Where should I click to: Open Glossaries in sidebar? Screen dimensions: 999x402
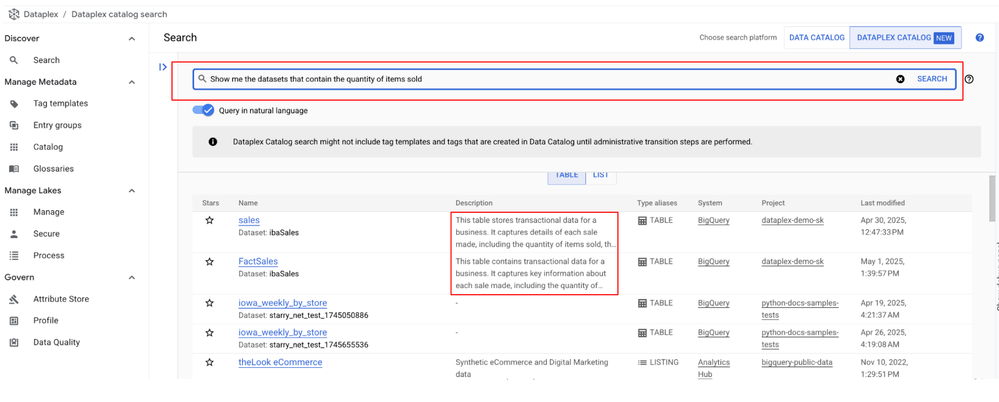click(54, 169)
